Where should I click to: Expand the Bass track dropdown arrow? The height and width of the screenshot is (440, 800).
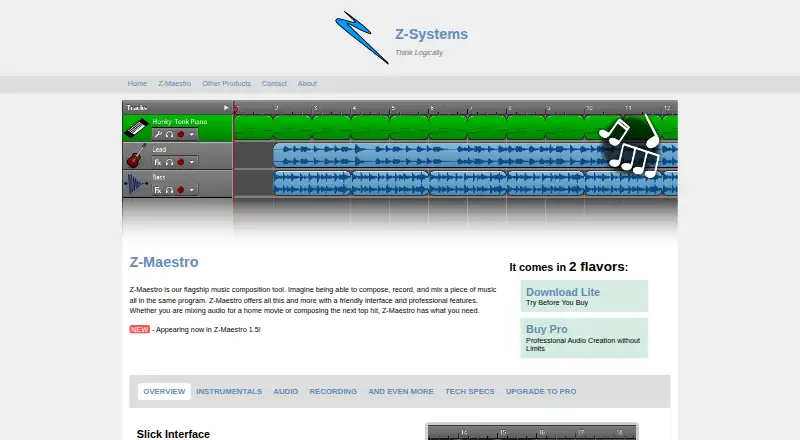pos(192,190)
